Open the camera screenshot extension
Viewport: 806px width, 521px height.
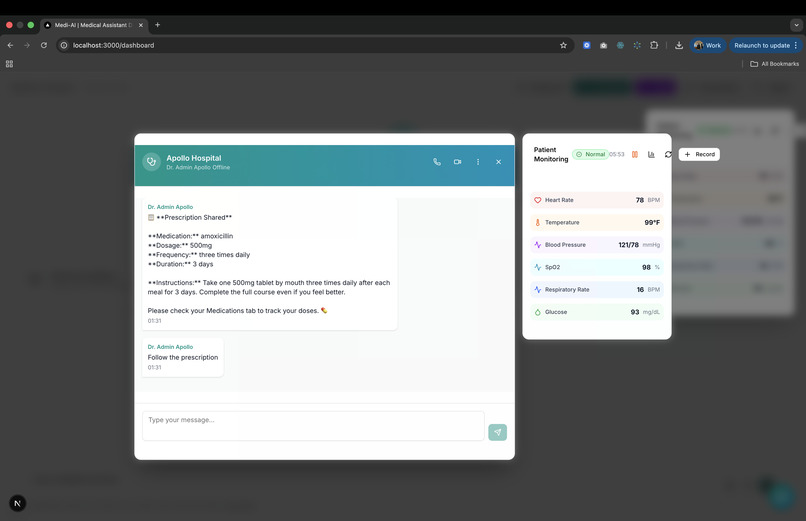[603, 45]
